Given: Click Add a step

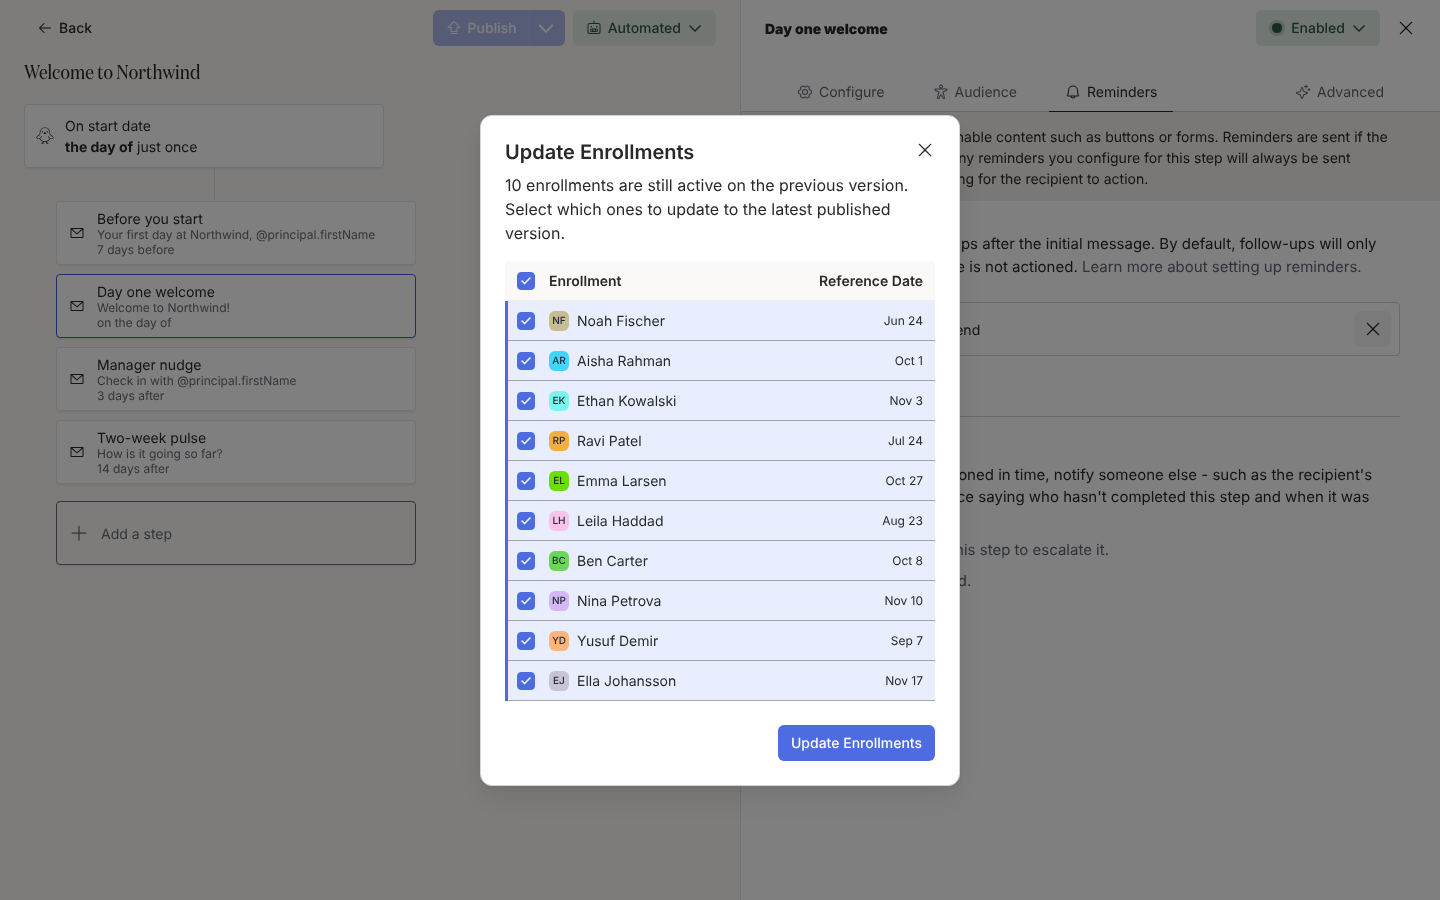Looking at the screenshot, I should pyautogui.click(x=236, y=533).
